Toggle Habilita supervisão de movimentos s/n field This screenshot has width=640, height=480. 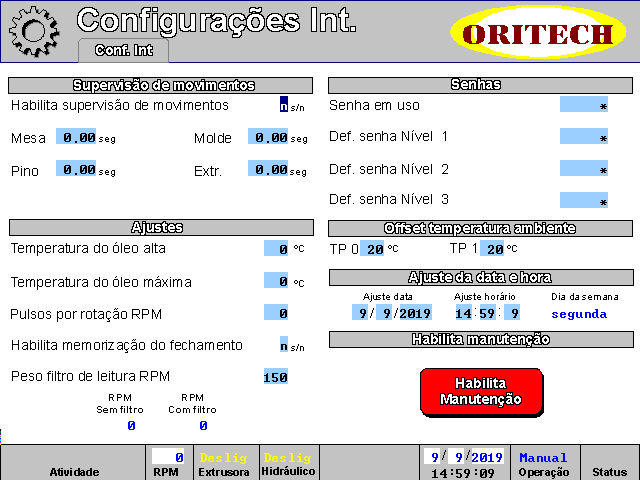pos(284,105)
